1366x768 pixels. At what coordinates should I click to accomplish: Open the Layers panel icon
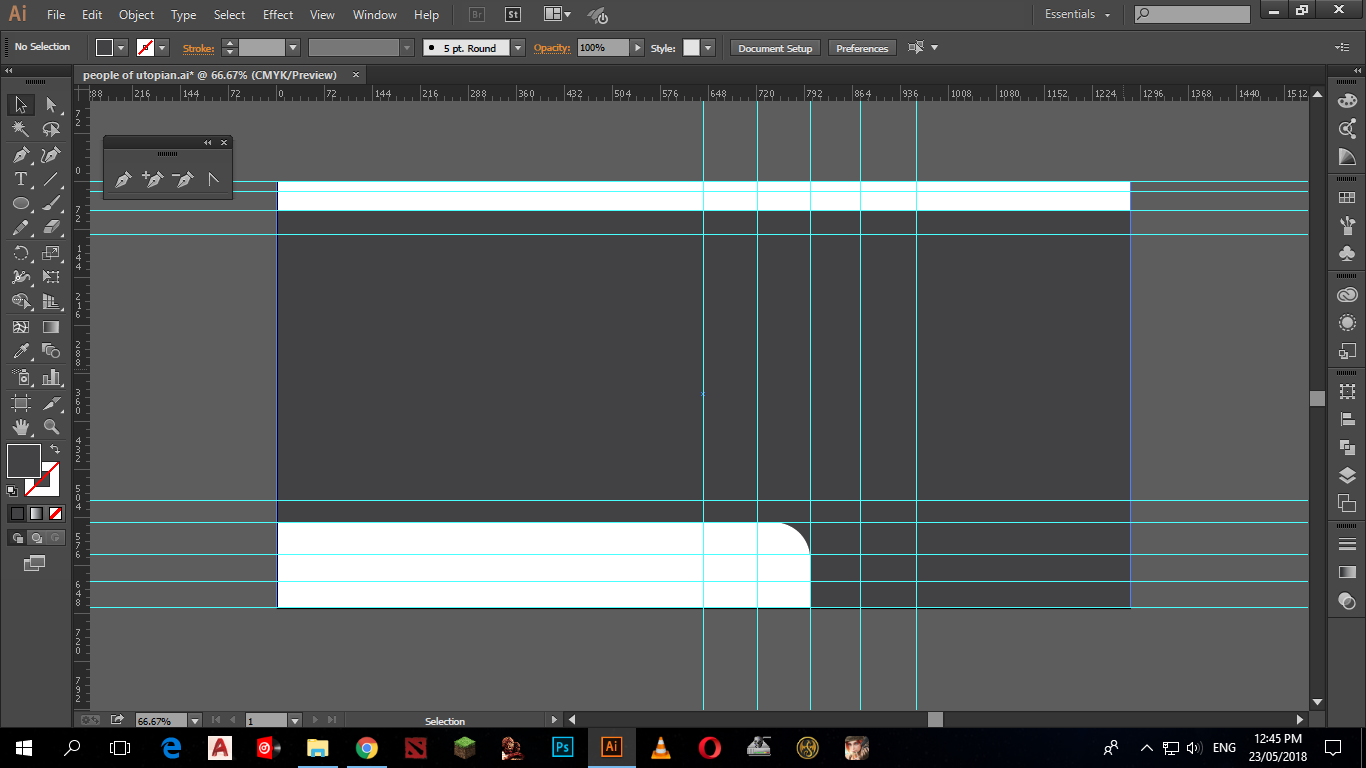click(x=1347, y=476)
